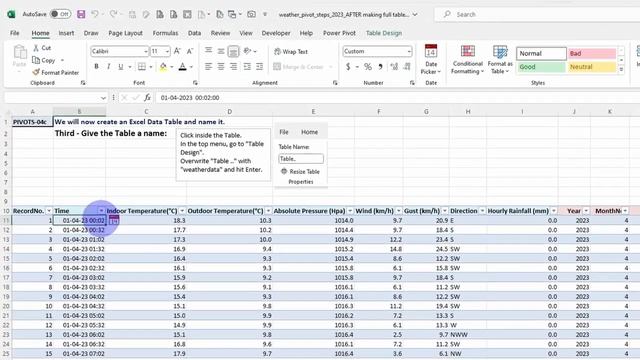Click the Redo arrow icon
640x360 pixels.
pyautogui.click(x=113, y=14)
